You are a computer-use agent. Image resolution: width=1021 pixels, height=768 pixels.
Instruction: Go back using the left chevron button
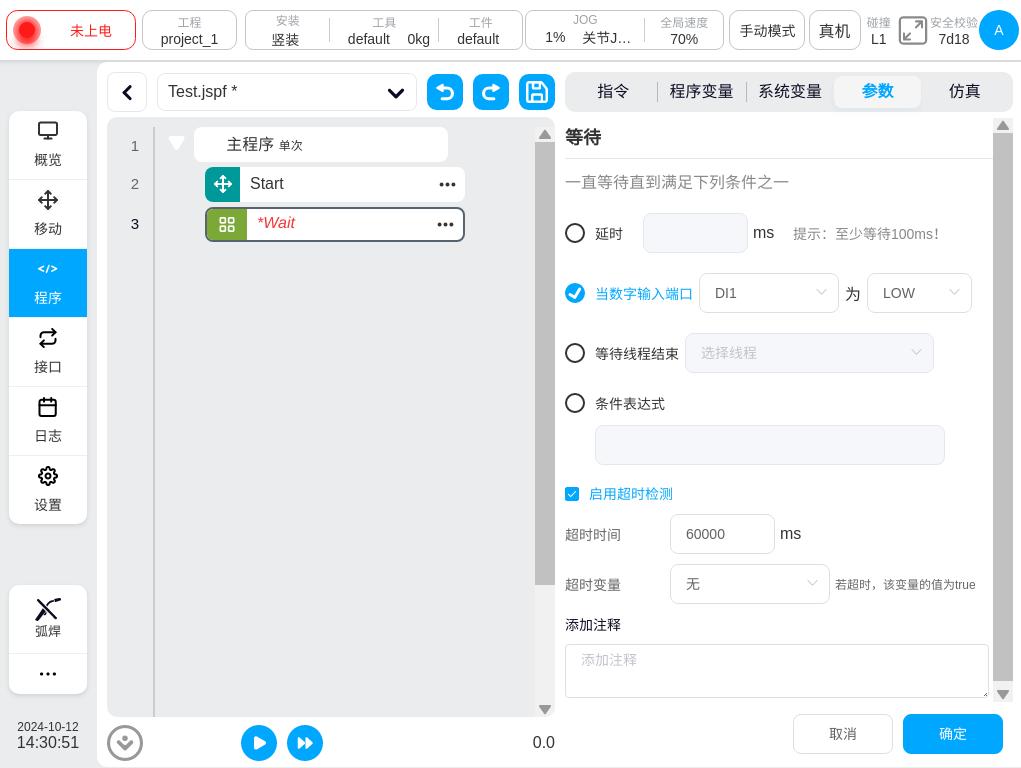127,92
